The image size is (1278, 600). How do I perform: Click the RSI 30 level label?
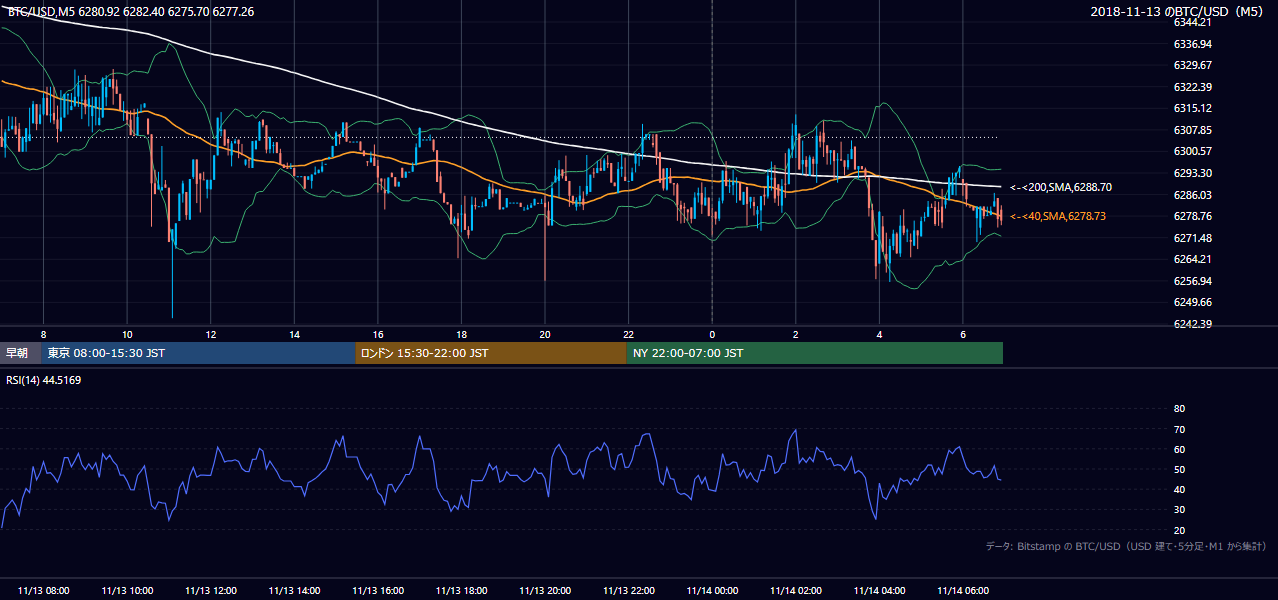[x=1179, y=510]
